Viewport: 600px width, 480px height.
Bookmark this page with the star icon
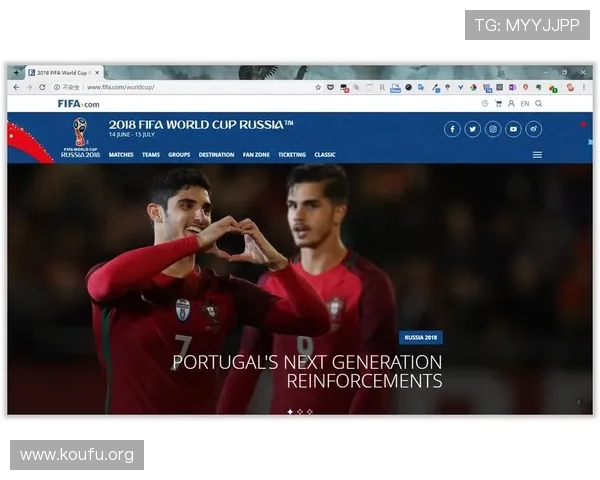pyautogui.click(x=319, y=87)
